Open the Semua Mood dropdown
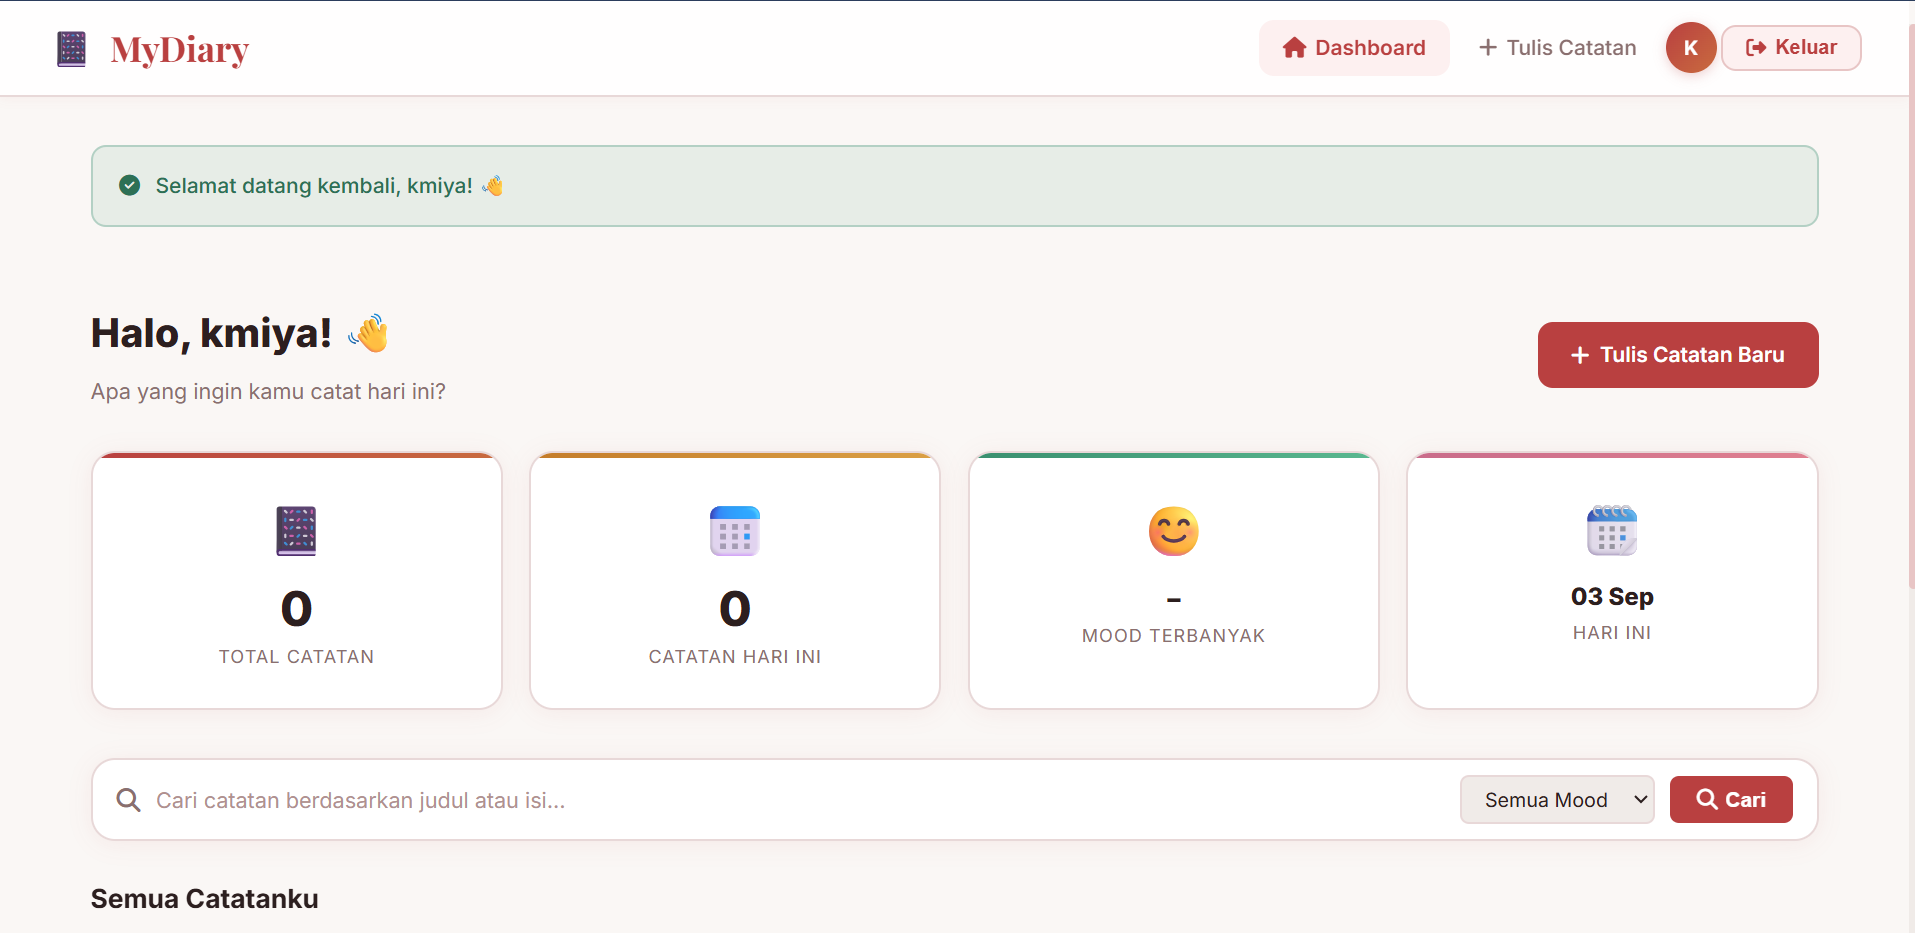Viewport: 1915px width, 933px height. (1557, 800)
